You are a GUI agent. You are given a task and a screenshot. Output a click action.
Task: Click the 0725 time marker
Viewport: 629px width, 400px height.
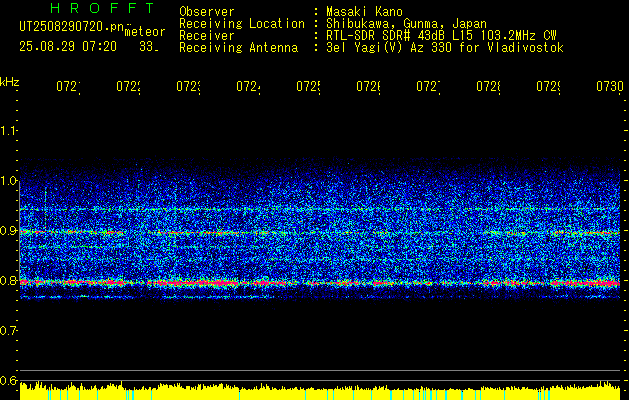pyautogui.click(x=308, y=87)
